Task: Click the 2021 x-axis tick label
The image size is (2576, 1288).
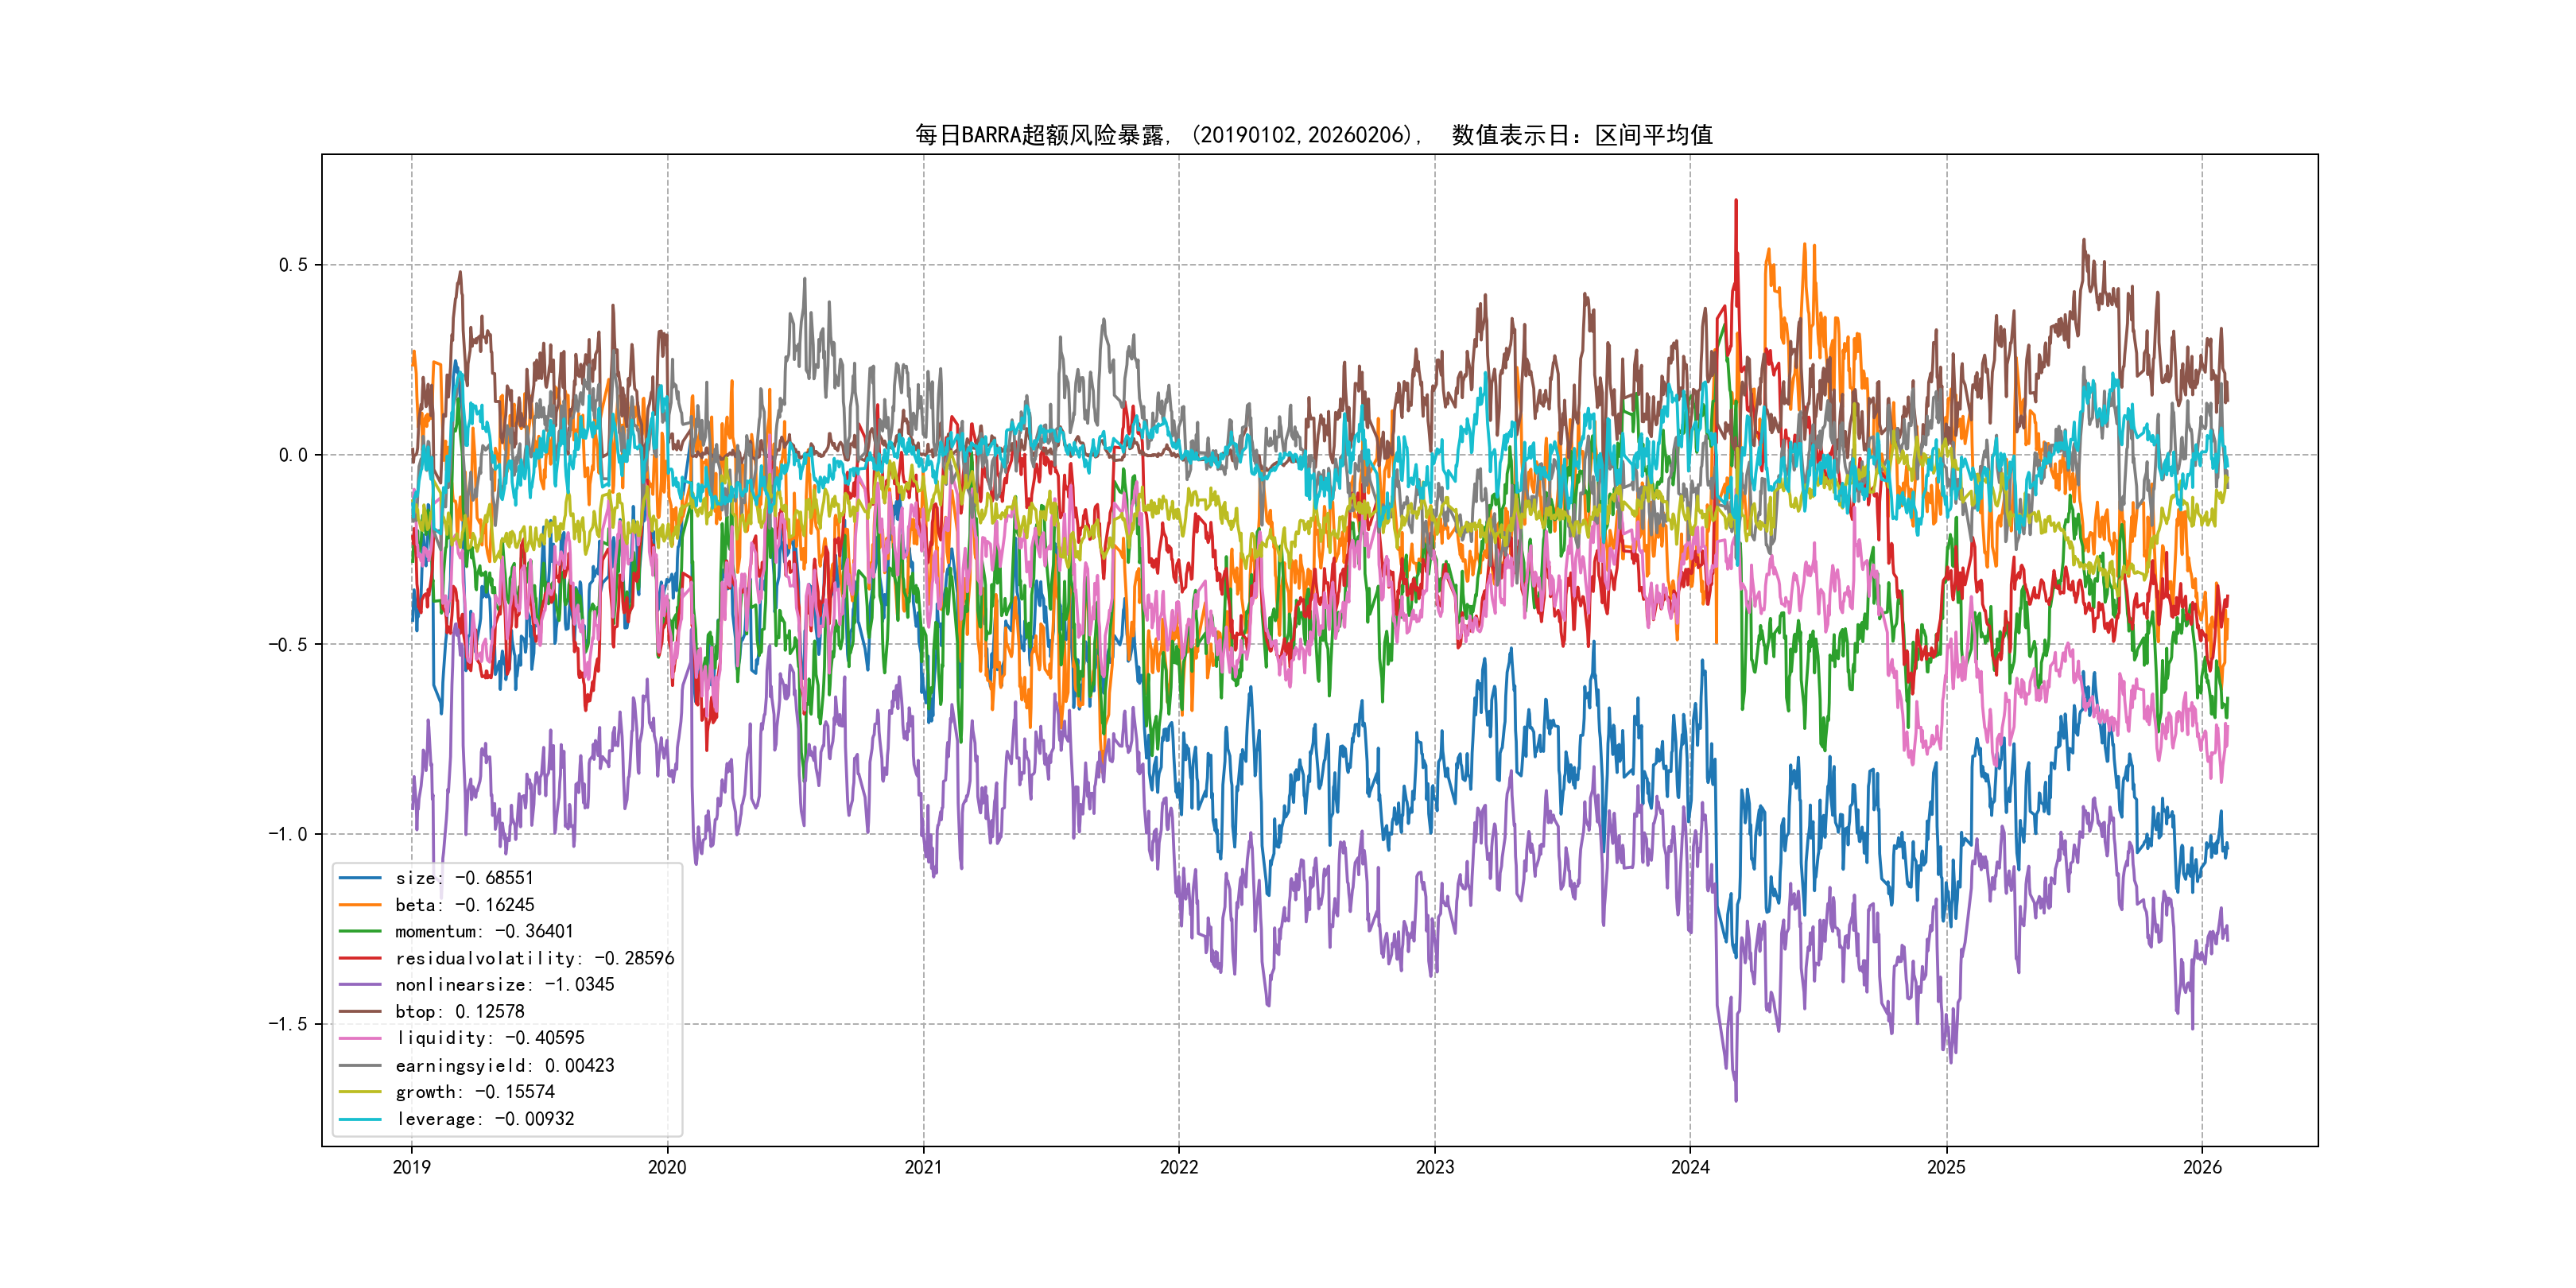Action: point(922,1167)
